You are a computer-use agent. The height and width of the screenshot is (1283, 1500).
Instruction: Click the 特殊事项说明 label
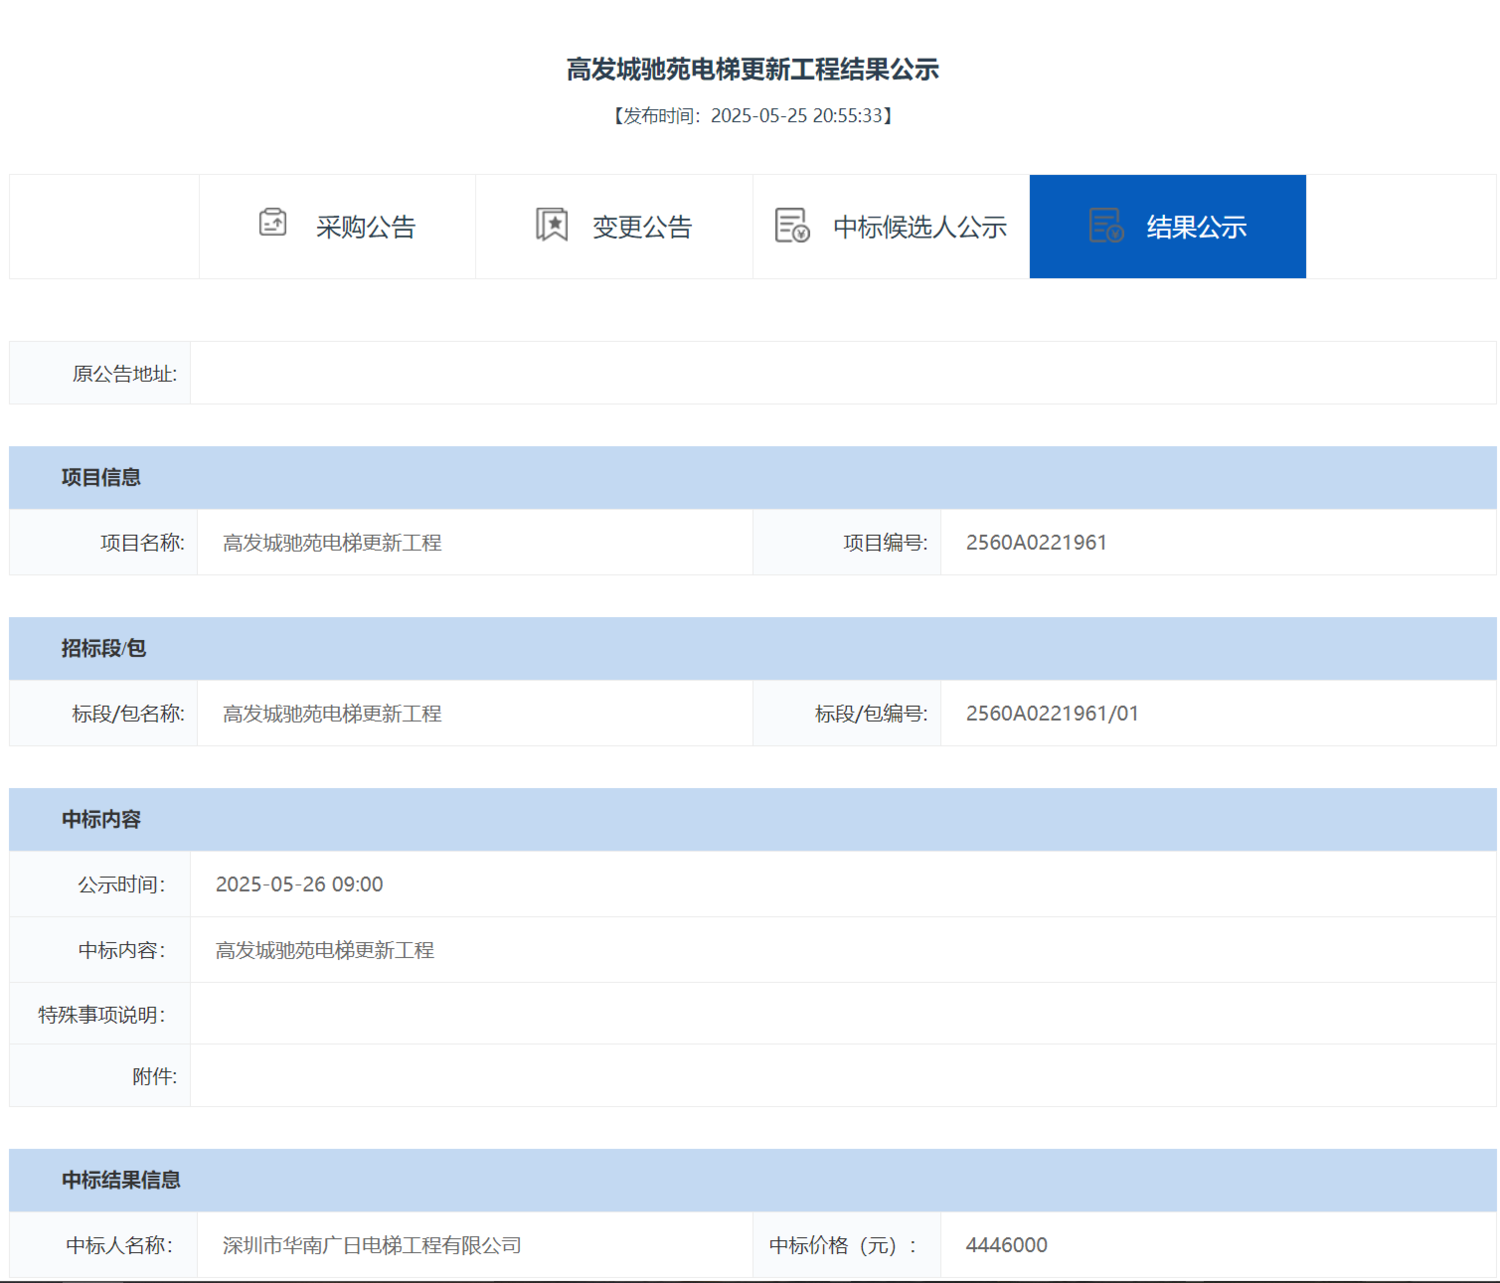point(101,1015)
